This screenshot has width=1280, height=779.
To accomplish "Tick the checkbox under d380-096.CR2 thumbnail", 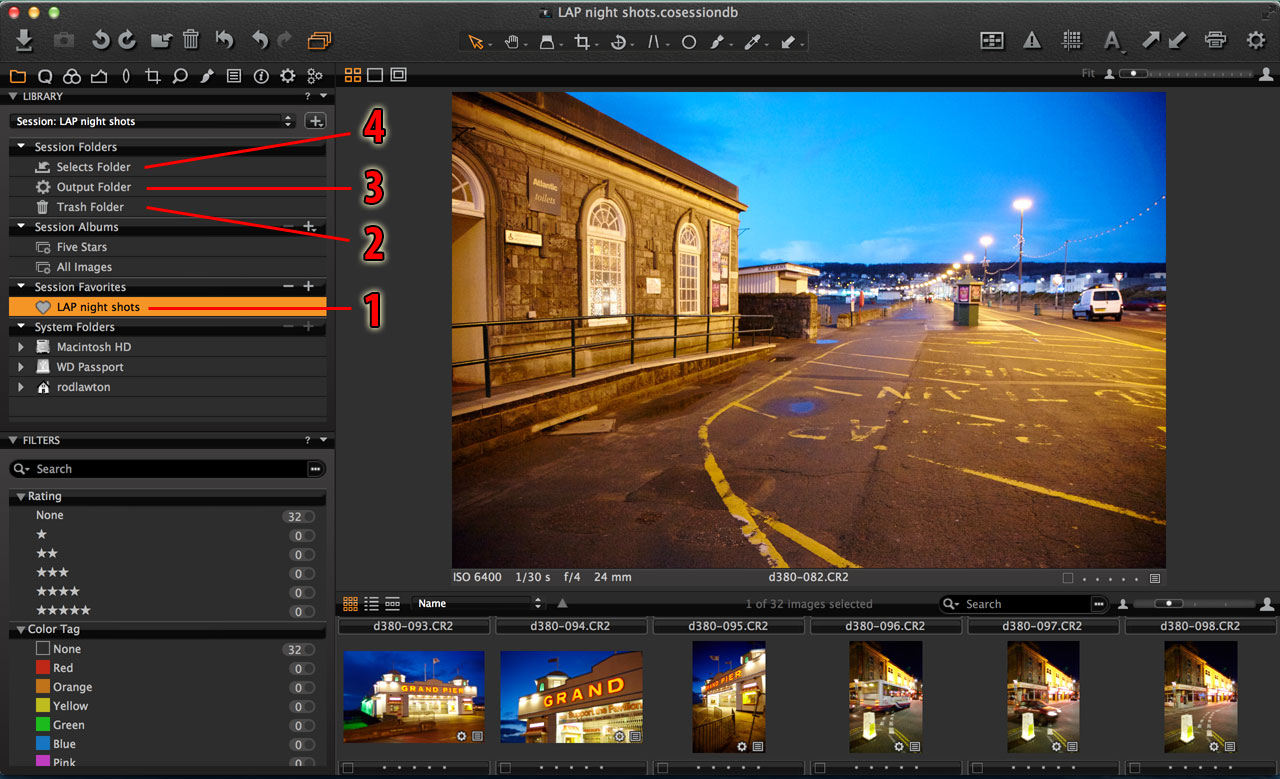I will click(x=818, y=768).
